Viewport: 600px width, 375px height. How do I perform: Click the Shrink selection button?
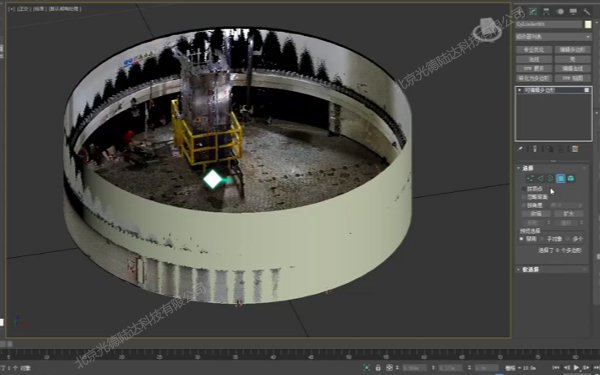click(536, 214)
